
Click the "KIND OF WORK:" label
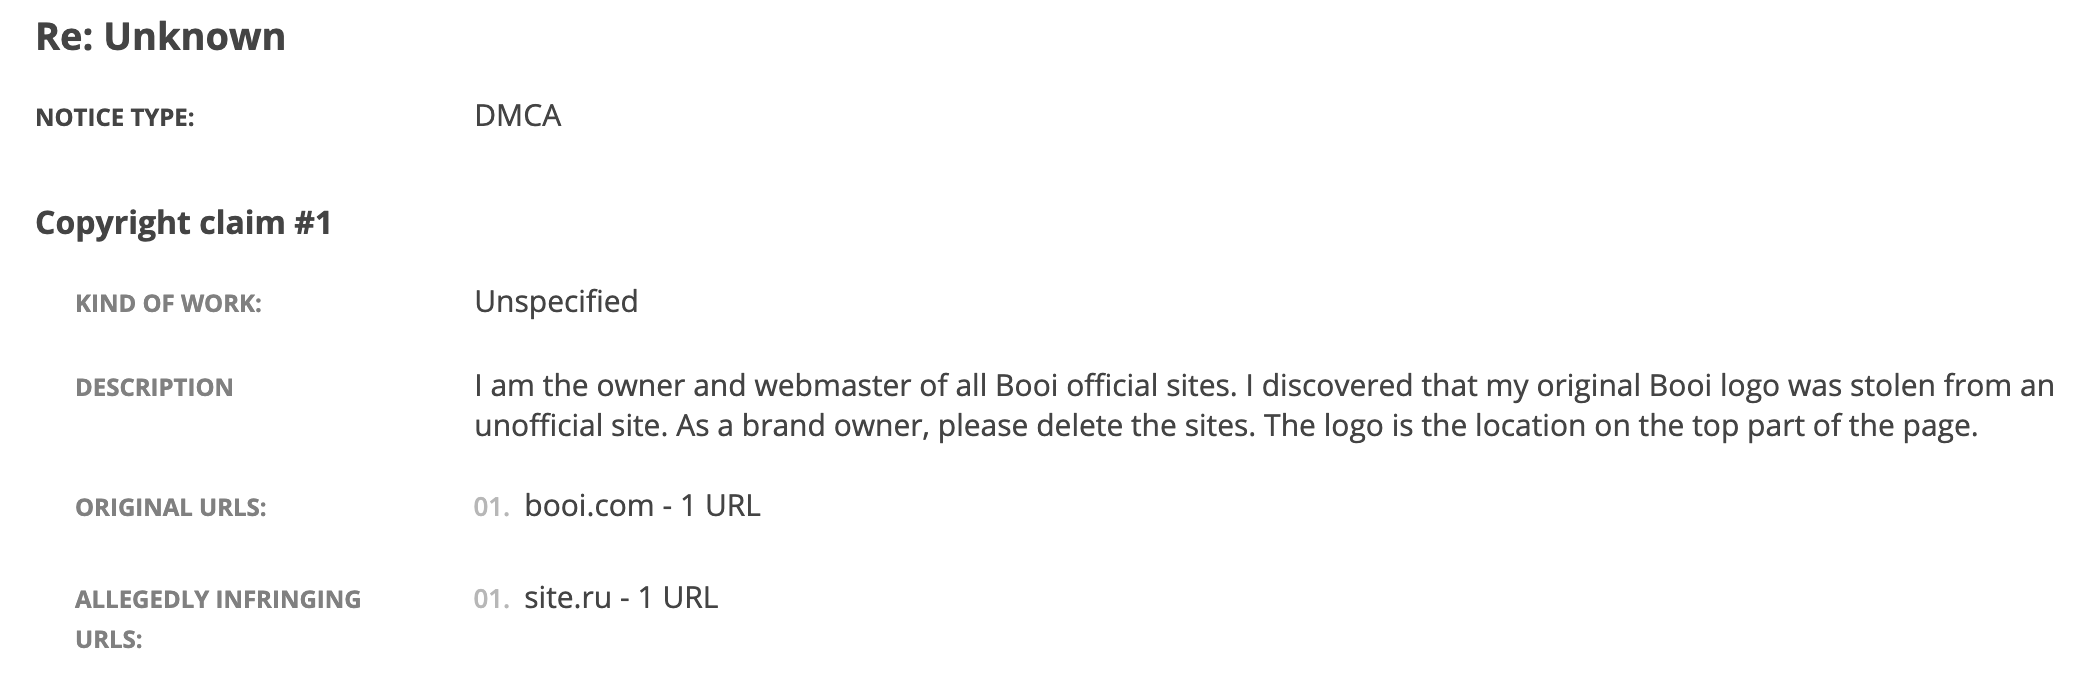coord(168,304)
